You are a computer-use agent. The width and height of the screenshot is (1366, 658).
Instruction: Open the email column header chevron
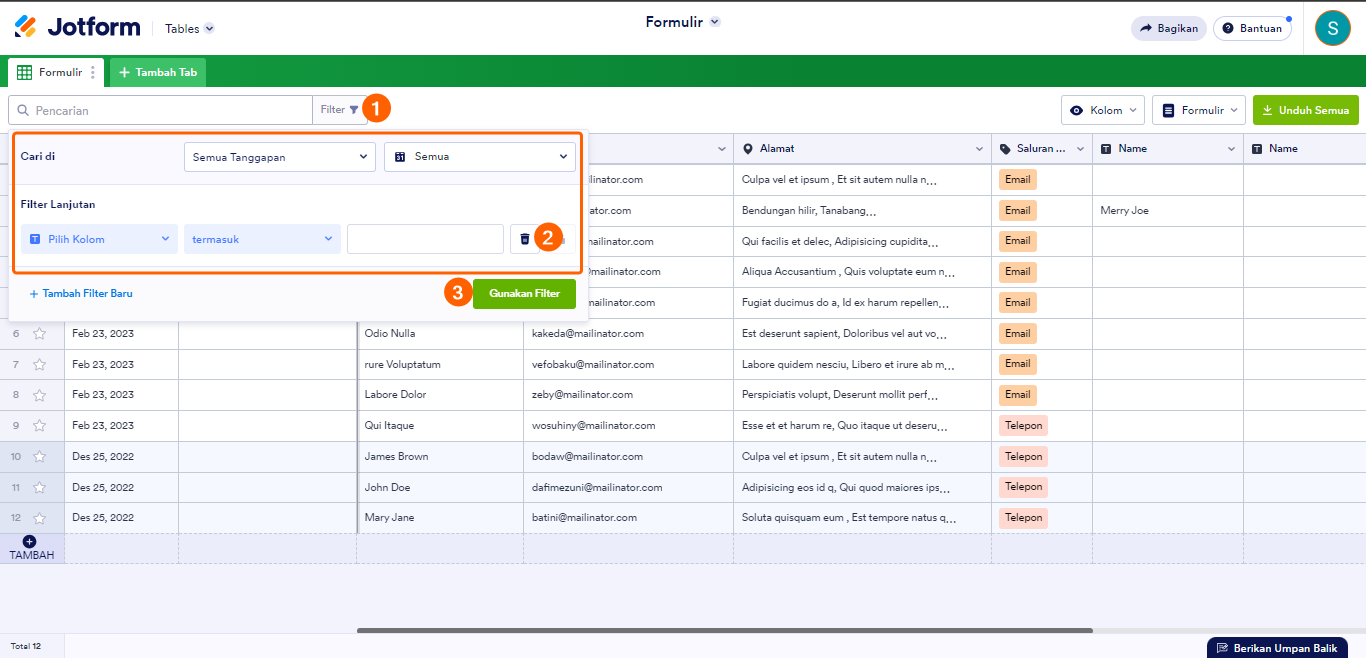[722, 149]
